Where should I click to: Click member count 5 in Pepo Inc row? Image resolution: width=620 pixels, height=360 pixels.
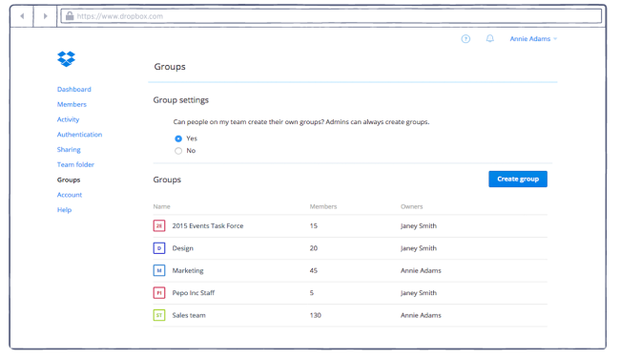point(312,293)
